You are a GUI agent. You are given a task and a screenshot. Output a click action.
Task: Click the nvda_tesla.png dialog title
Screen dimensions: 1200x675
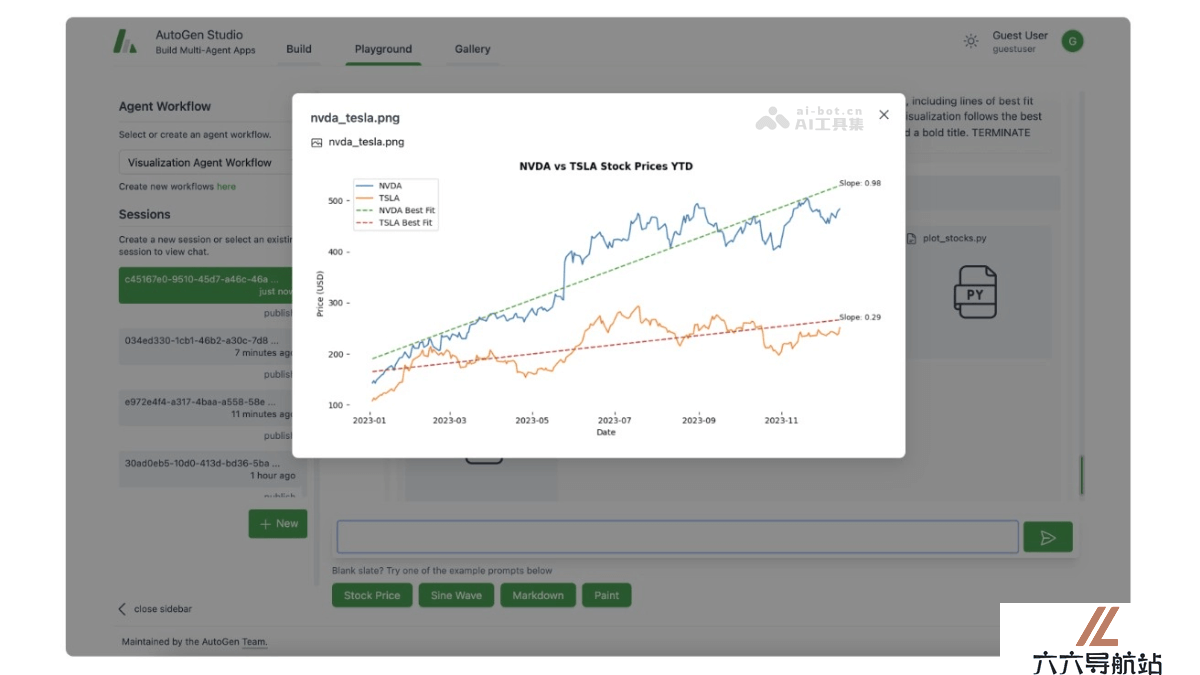coord(355,118)
